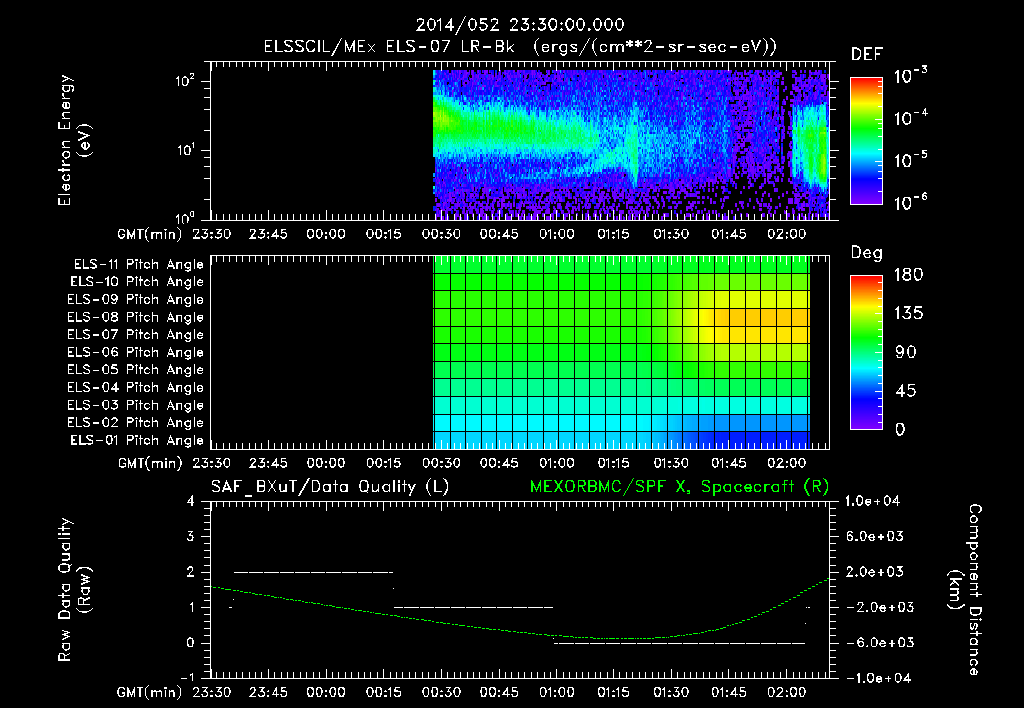Click the 10^-3 tick on the DEF scale
The image size is (1024, 708).
pos(910,76)
